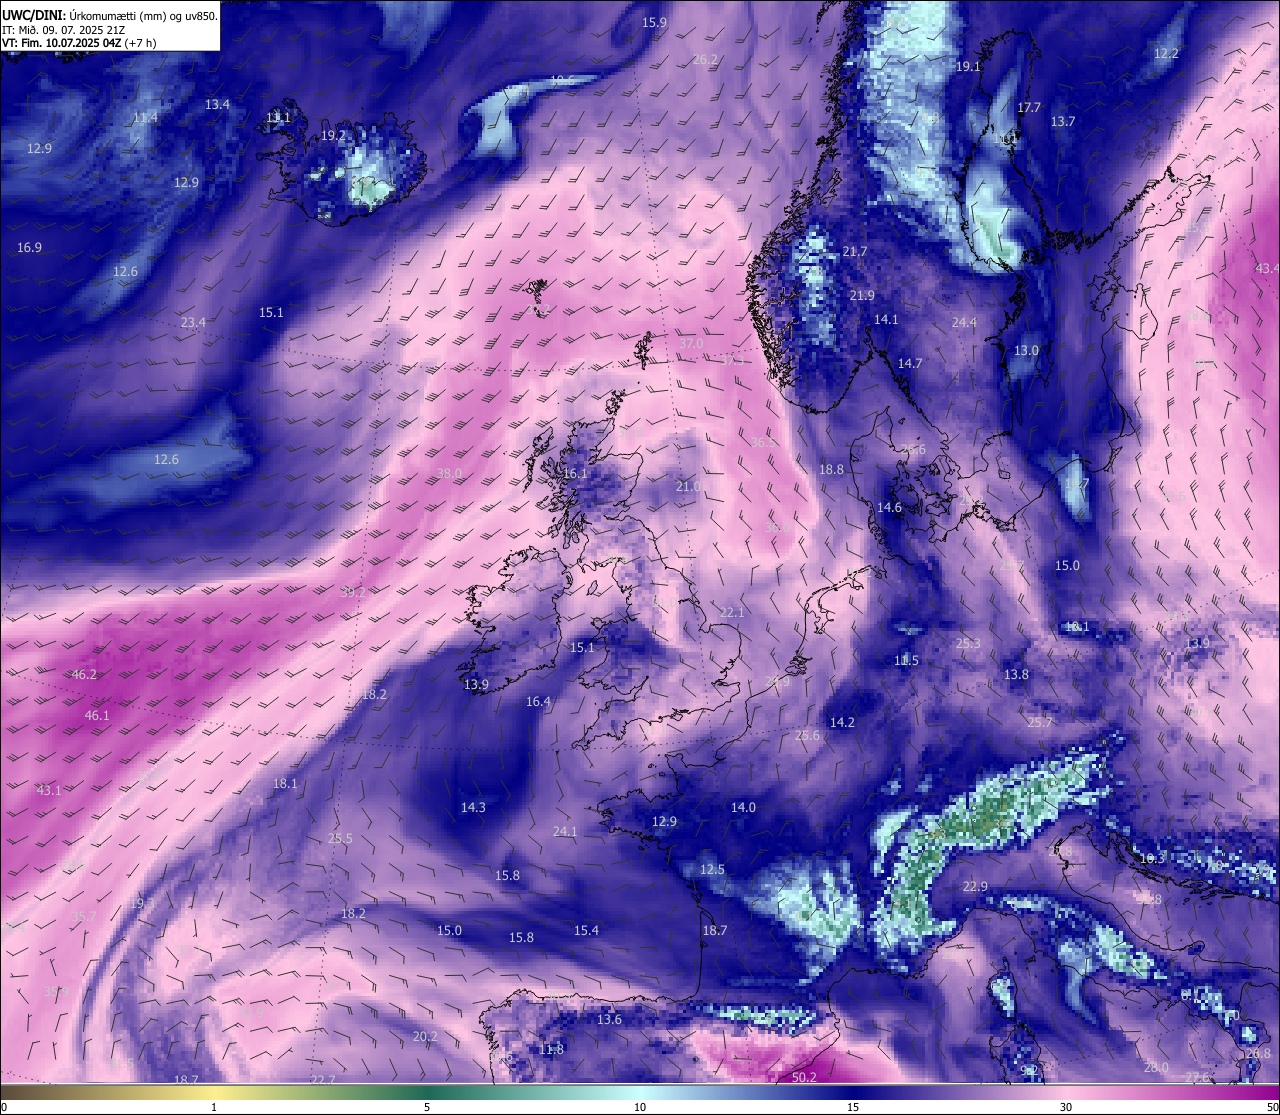Viewport: 1280px width, 1115px height.
Task: Click the 39.2 value northwest of Ireland
Action: point(353,592)
